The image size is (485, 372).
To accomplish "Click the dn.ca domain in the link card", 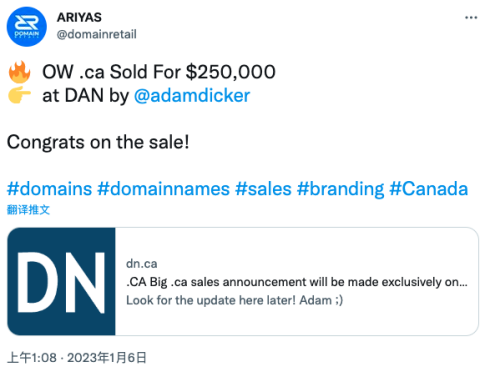I will pyautogui.click(x=142, y=264).
